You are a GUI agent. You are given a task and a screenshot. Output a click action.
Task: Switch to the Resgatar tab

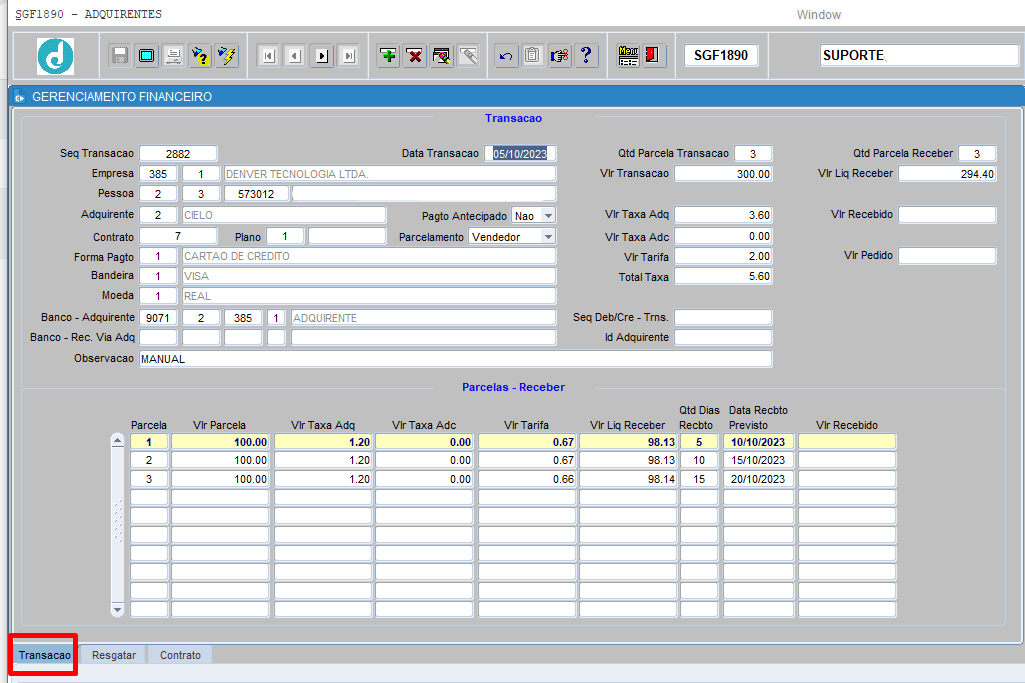(x=114, y=655)
